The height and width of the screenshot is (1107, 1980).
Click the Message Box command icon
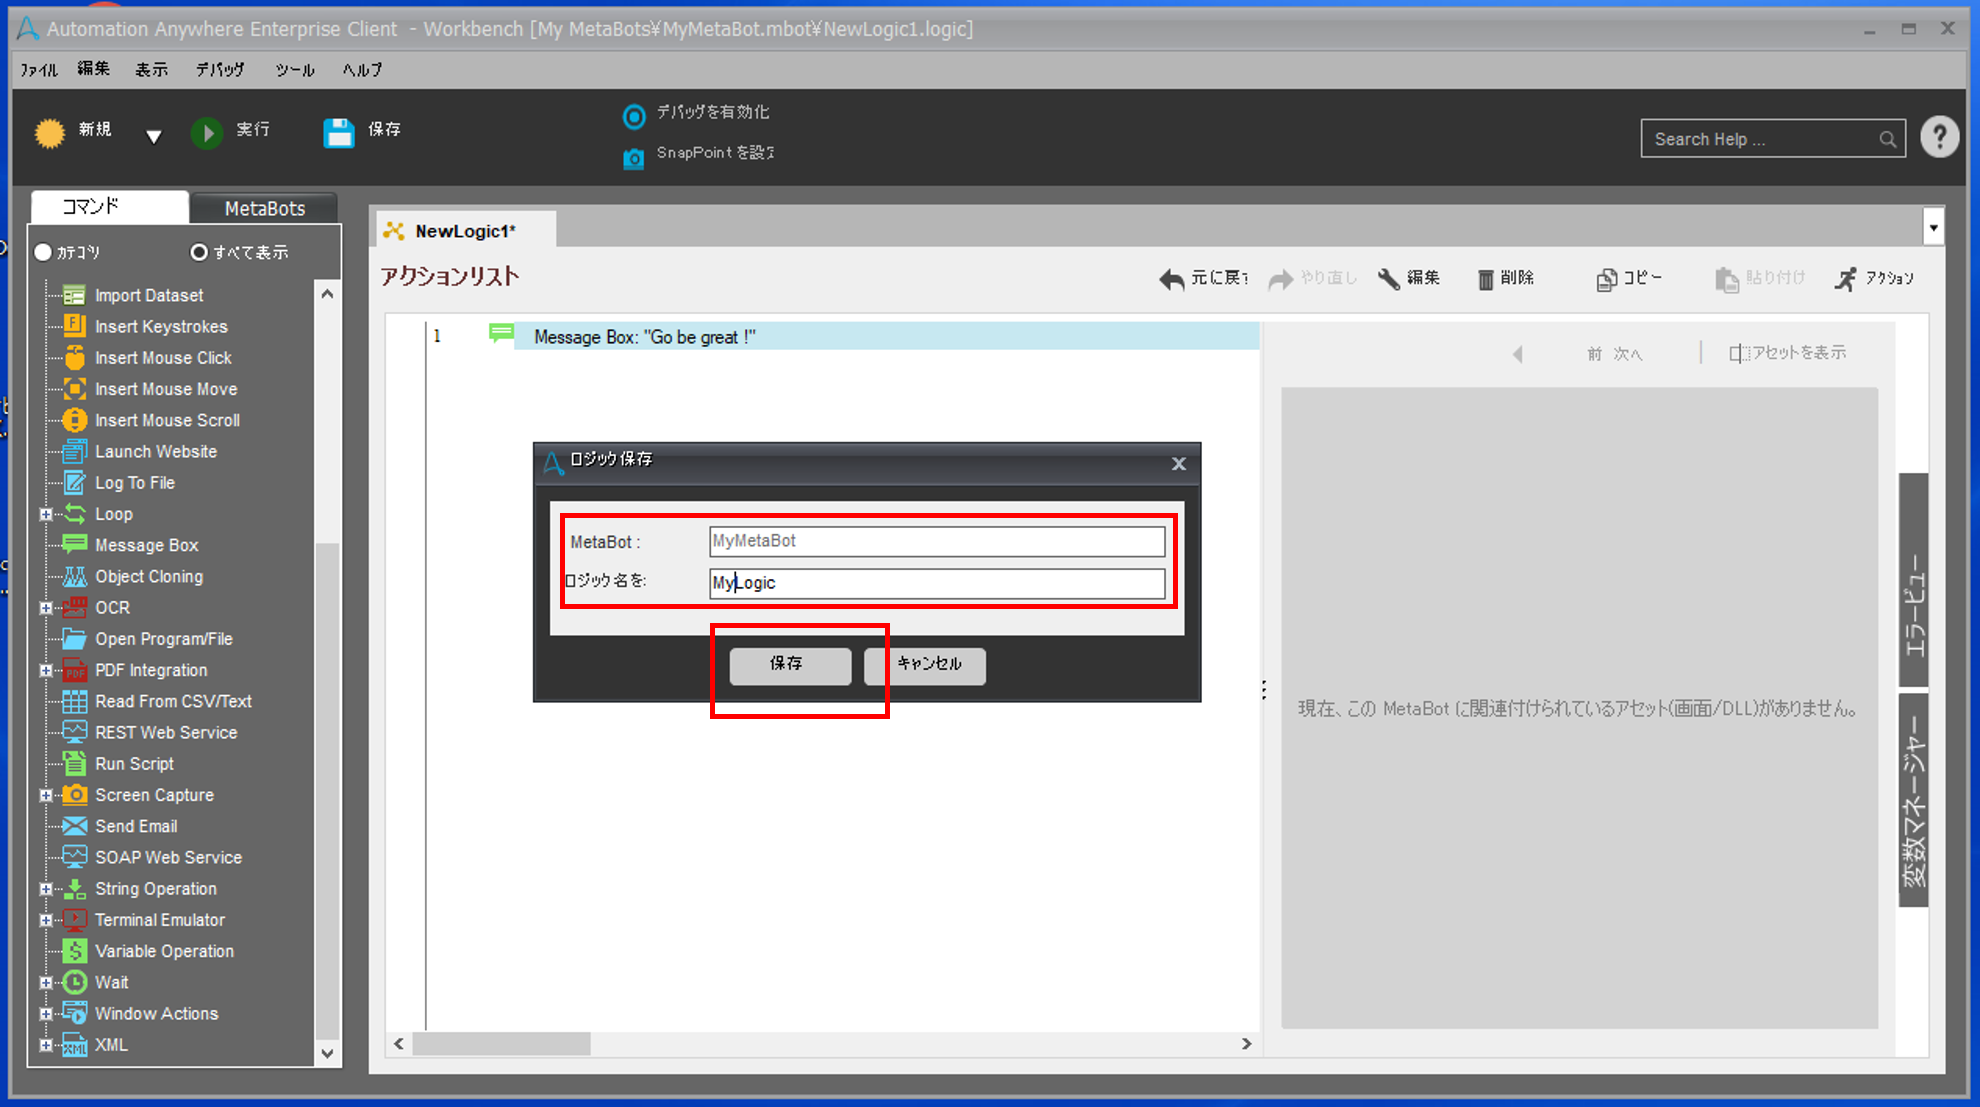pyautogui.click(x=74, y=544)
